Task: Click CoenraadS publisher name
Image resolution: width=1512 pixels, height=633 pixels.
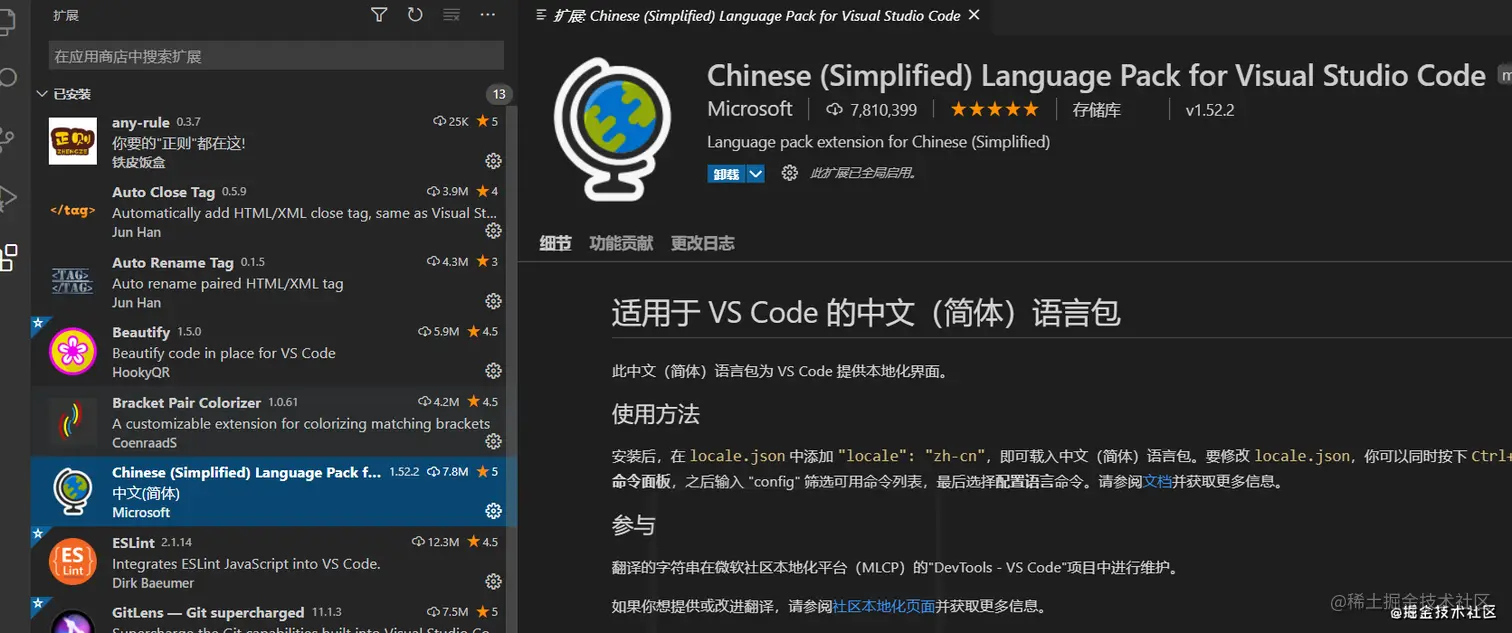Action: (x=144, y=442)
